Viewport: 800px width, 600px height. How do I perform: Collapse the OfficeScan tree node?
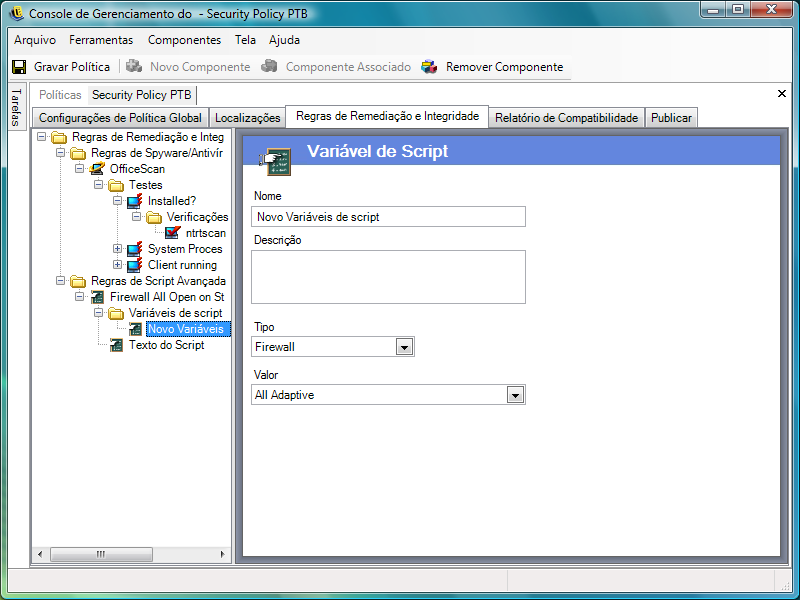[80, 168]
